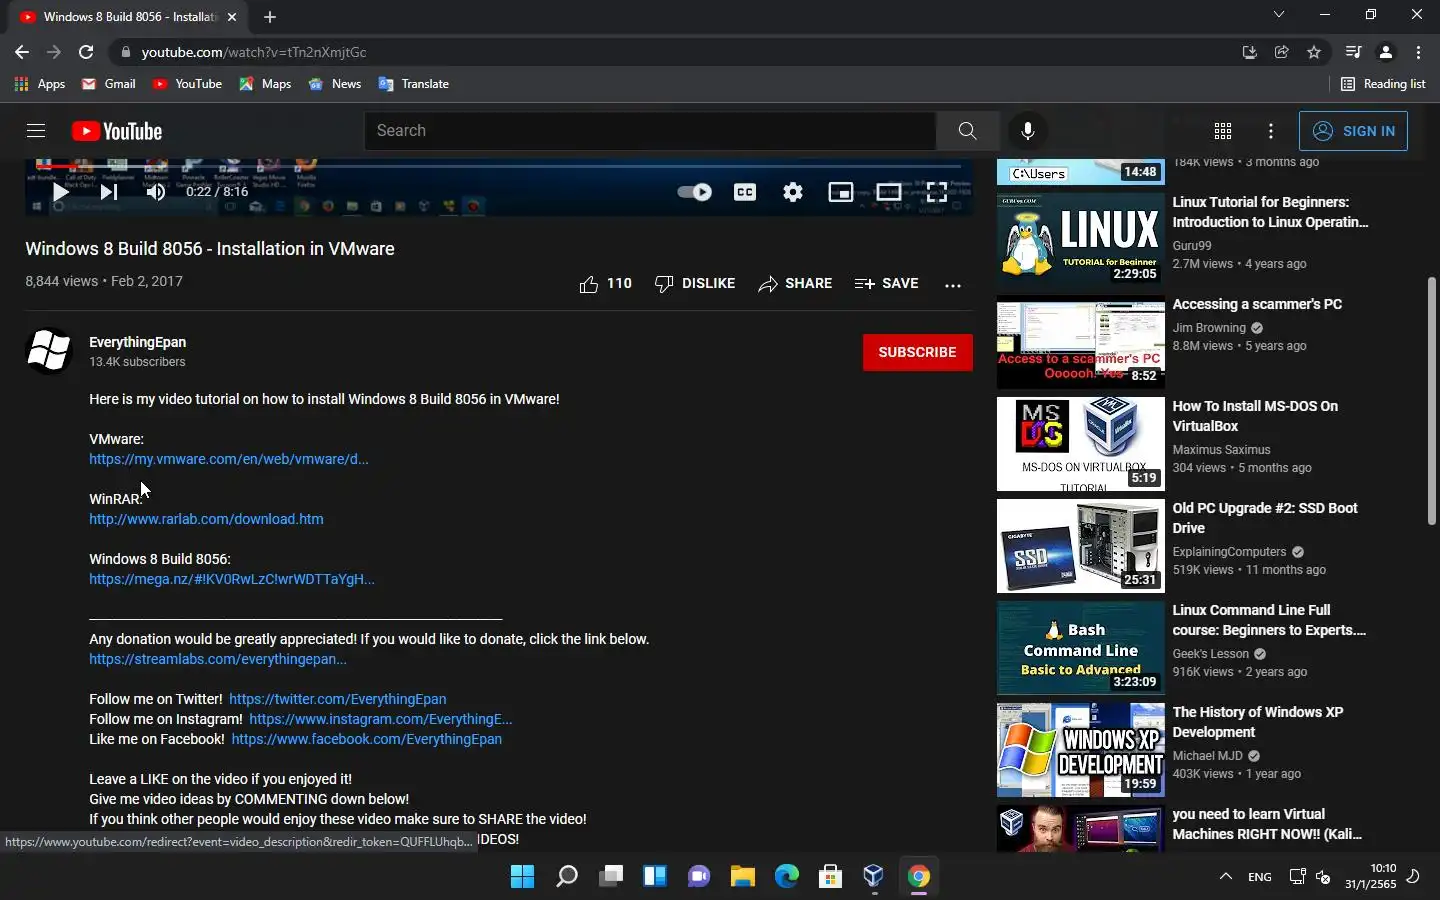
Task: Dislike the video
Action: (x=695, y=284)
